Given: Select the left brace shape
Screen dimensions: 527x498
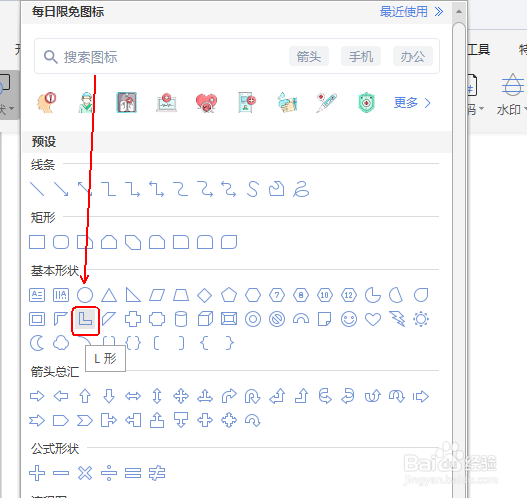Looking at the screenshot, I should click(205, 343).
